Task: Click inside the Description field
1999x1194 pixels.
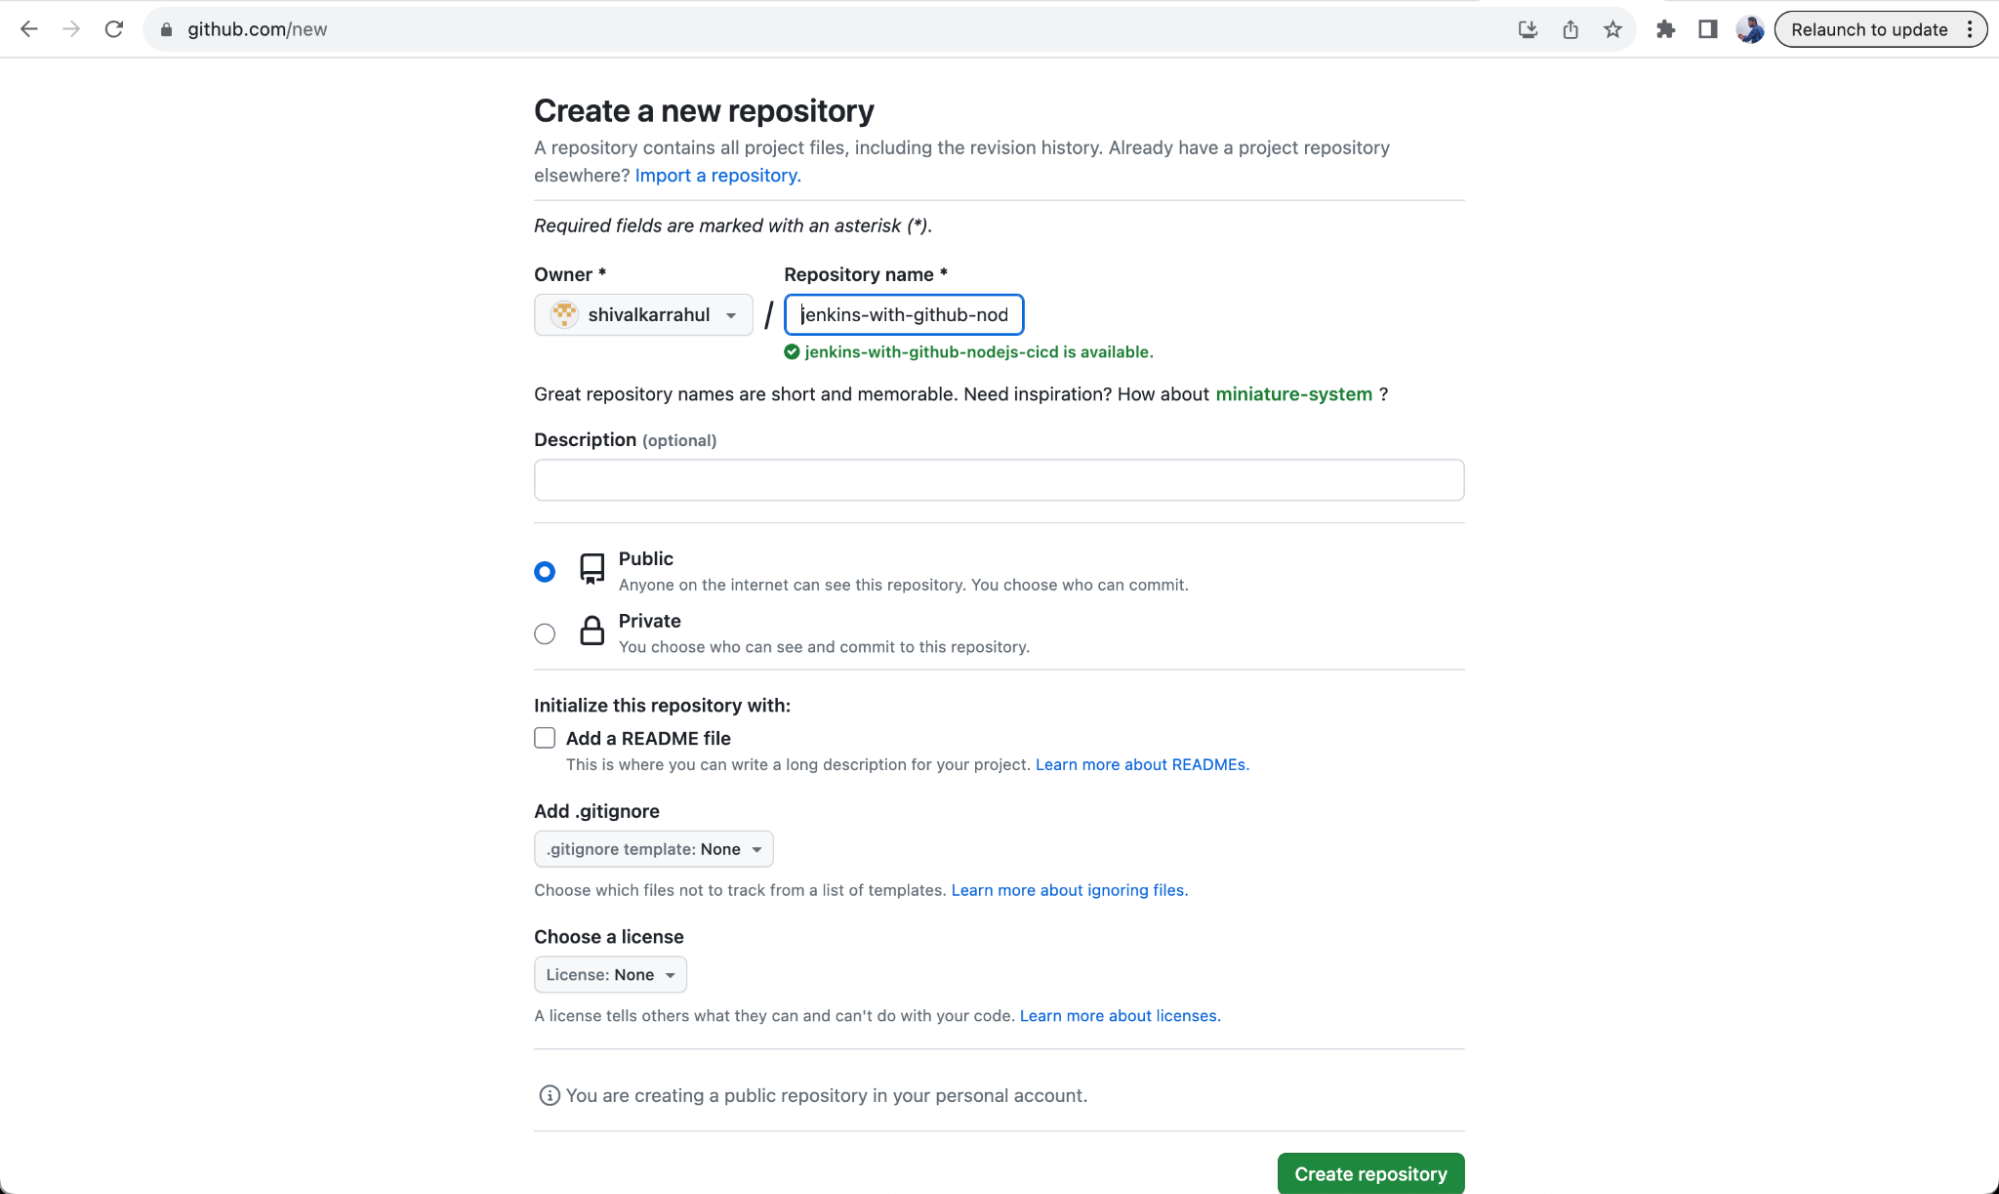Action: 998,480
